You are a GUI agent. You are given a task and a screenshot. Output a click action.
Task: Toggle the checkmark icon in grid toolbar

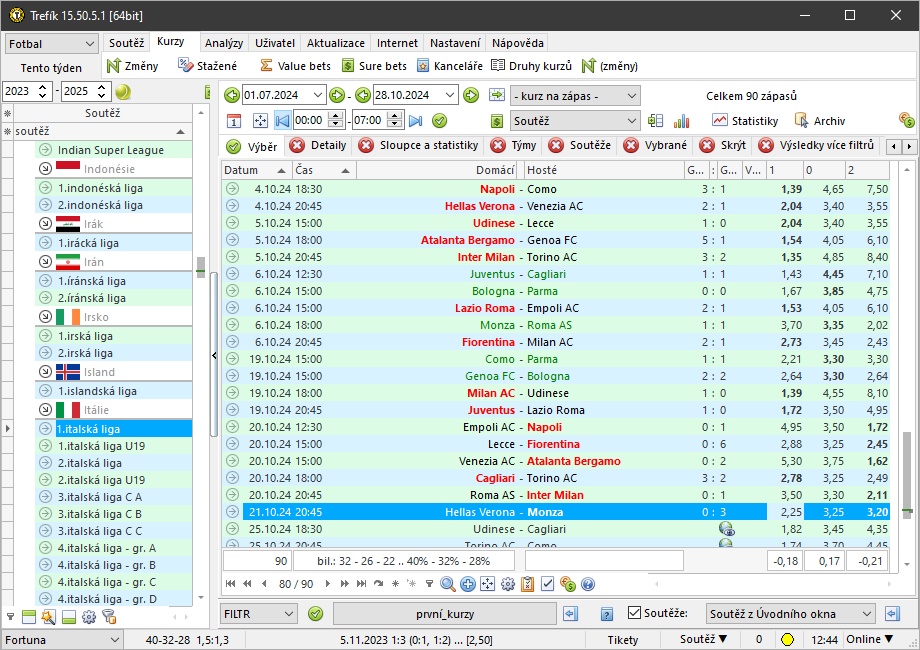(x=547, y=584)
